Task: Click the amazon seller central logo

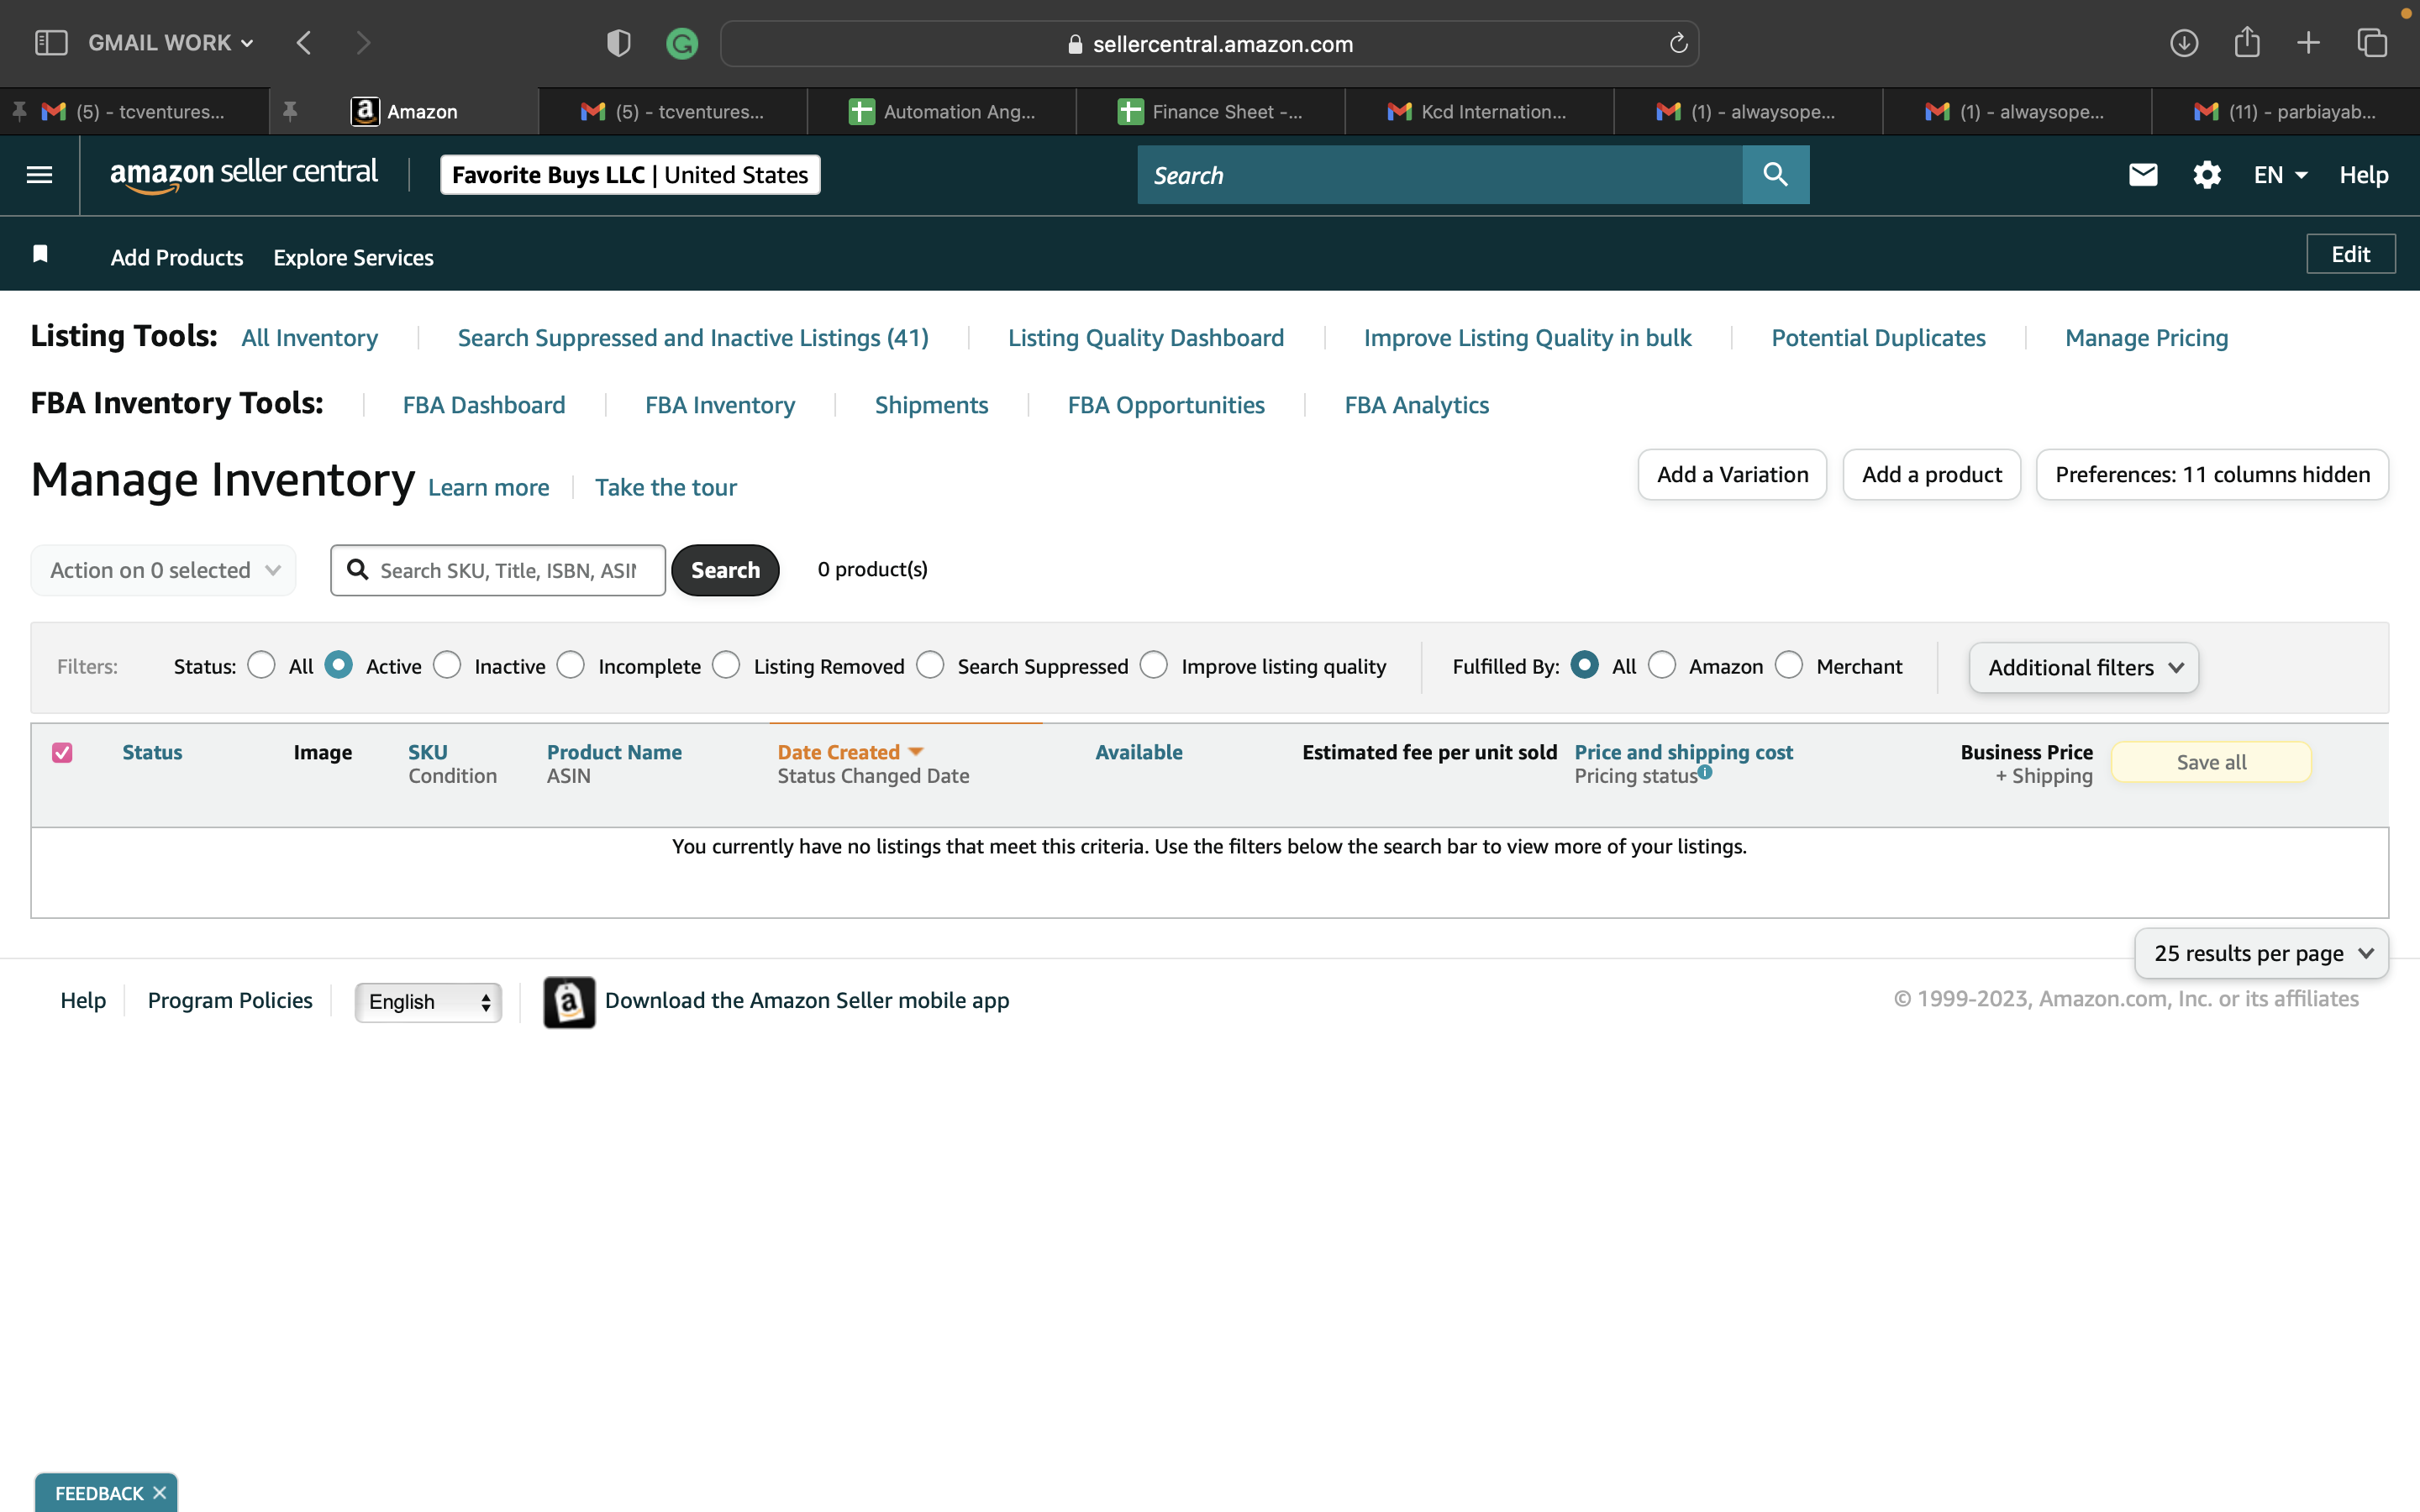Action: 244,174
